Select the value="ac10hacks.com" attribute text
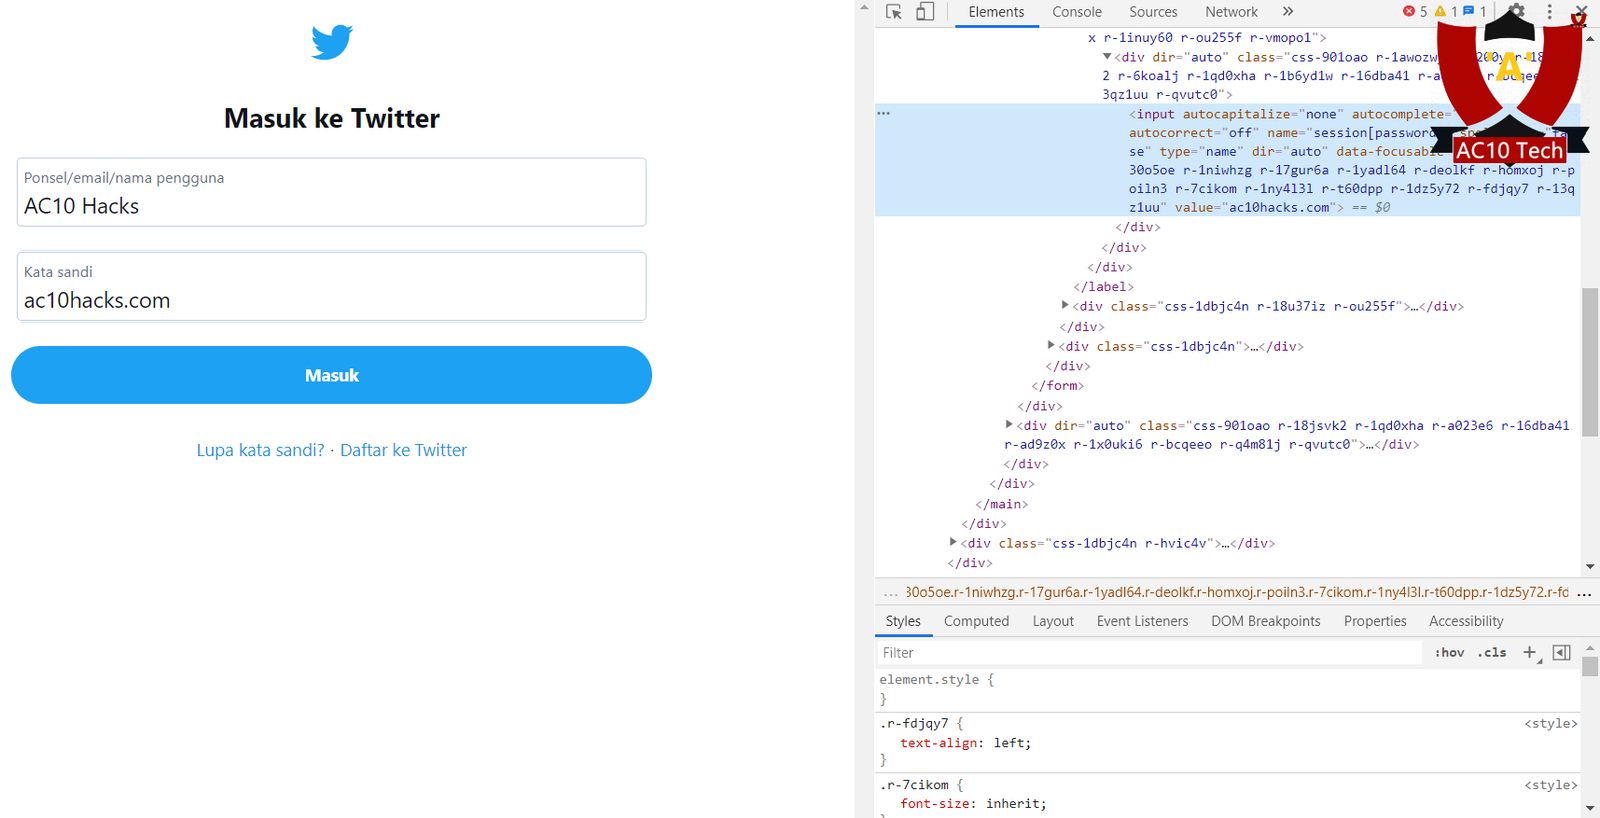Screen dimensions: 1600x818 coord(1255,207)
